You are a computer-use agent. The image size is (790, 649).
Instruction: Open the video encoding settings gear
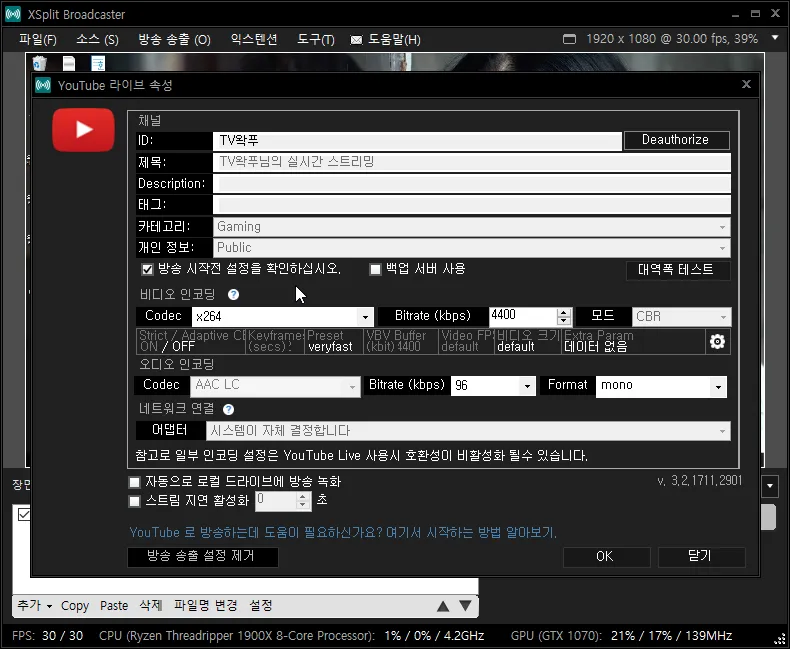[717, 342]
